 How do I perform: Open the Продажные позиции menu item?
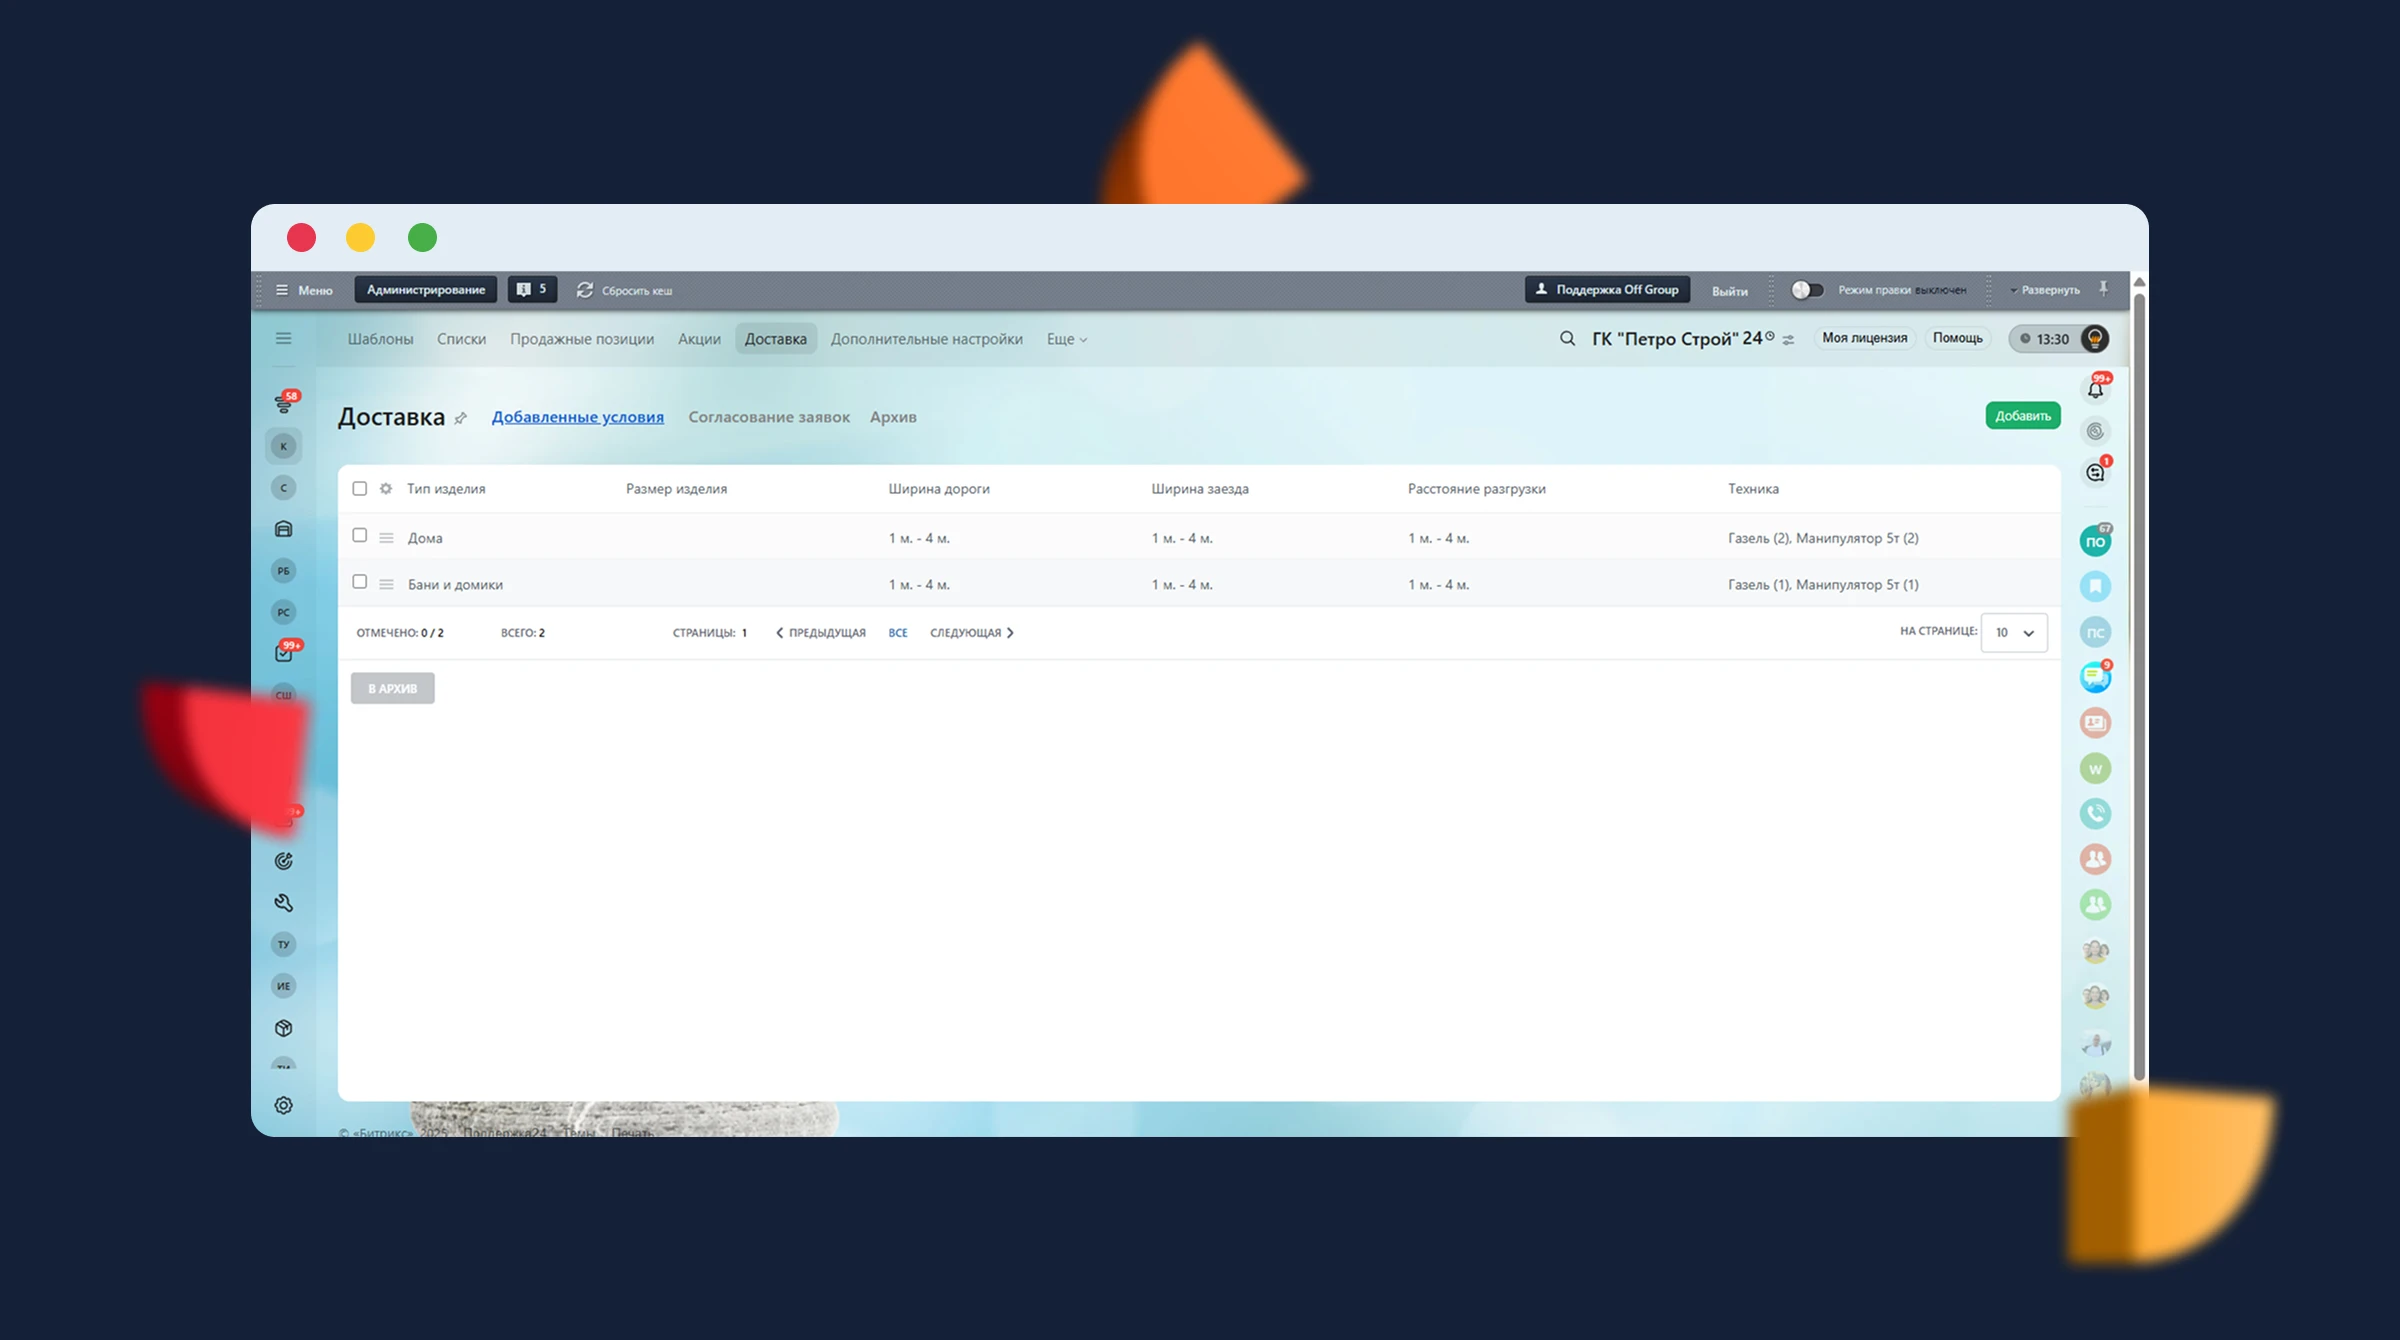[x=582, y=339]
